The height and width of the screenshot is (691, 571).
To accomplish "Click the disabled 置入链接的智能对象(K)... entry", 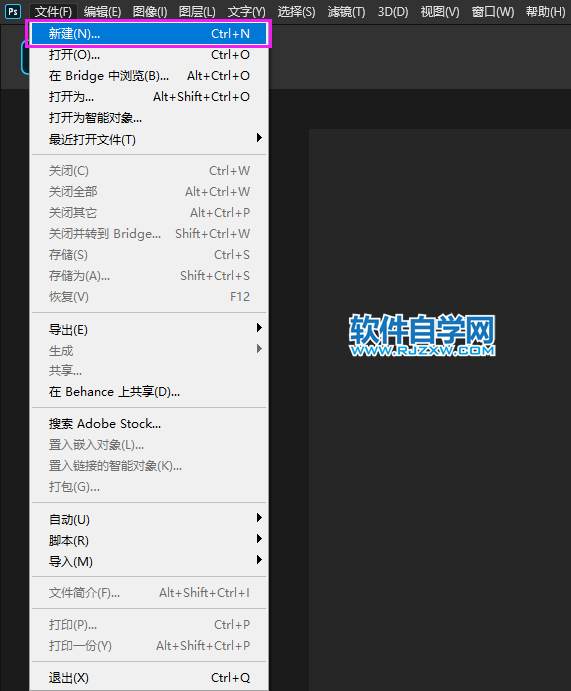I will click(x=149, y=466).
